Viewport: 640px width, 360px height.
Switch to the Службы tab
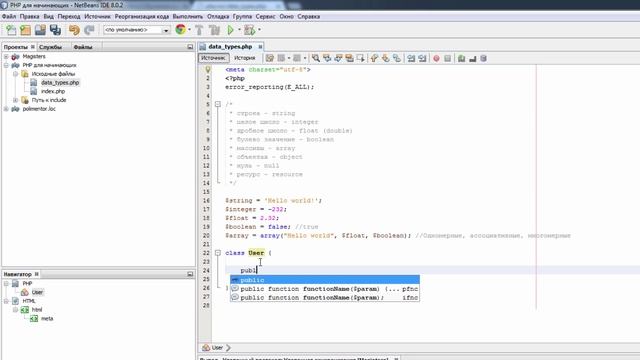(x=51, y=47)
